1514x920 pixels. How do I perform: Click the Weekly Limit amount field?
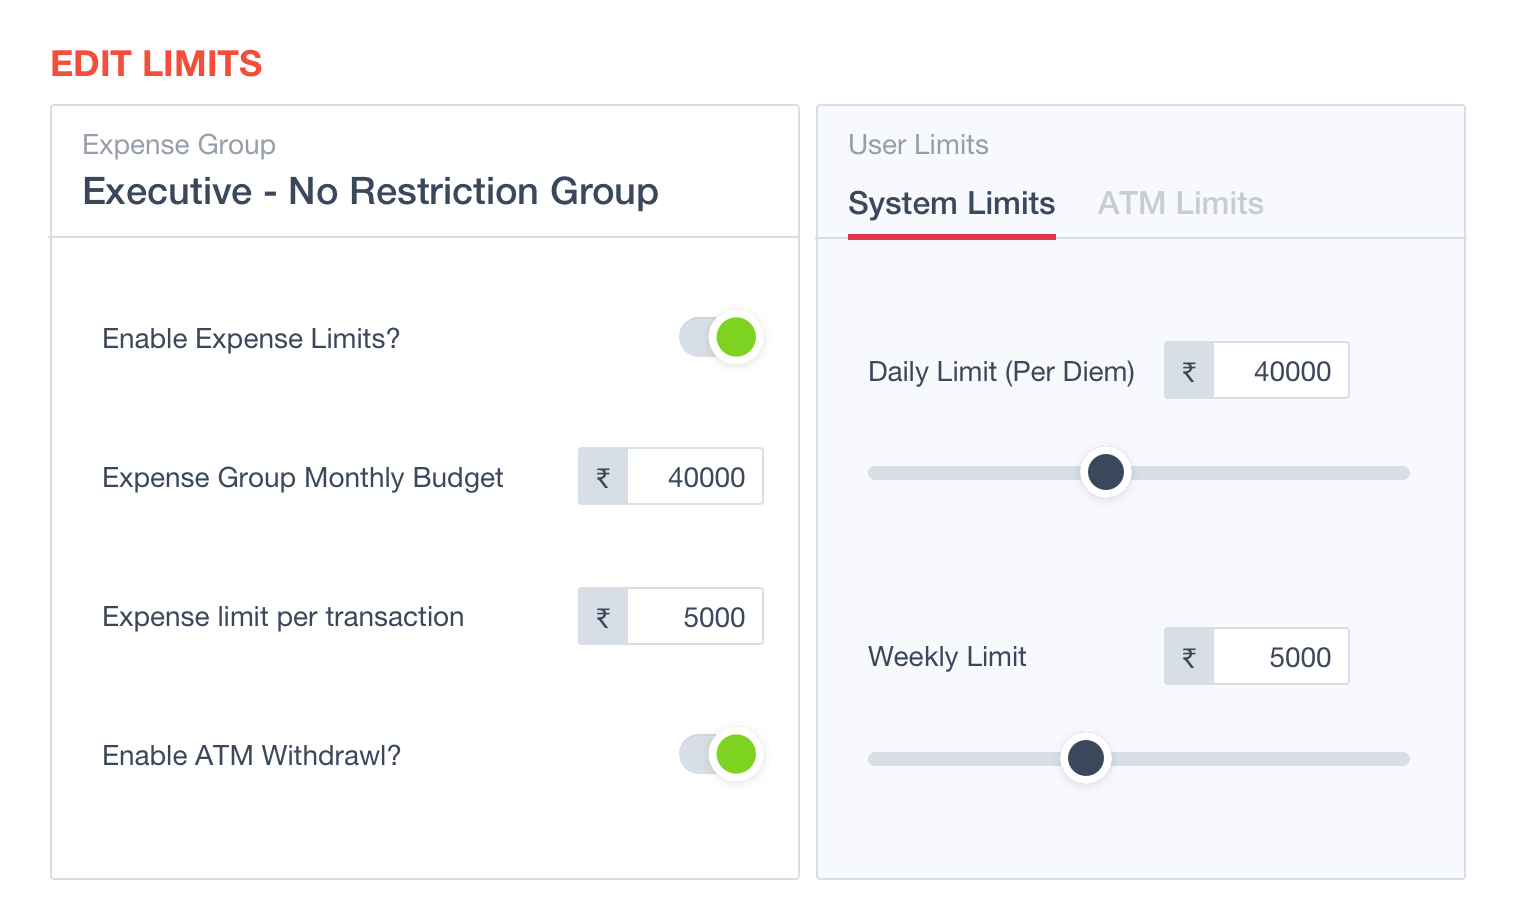[1281, 657]
